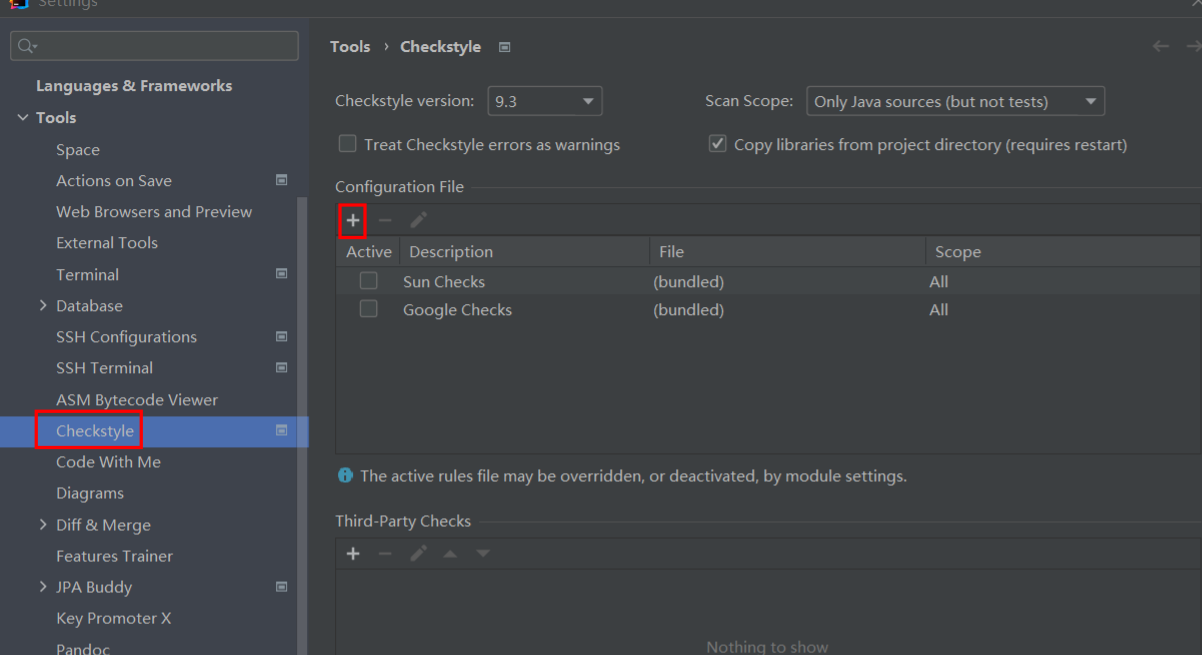Add a third-party check with plus icon
Screen dimensions: 1202x655
[353, 553]
